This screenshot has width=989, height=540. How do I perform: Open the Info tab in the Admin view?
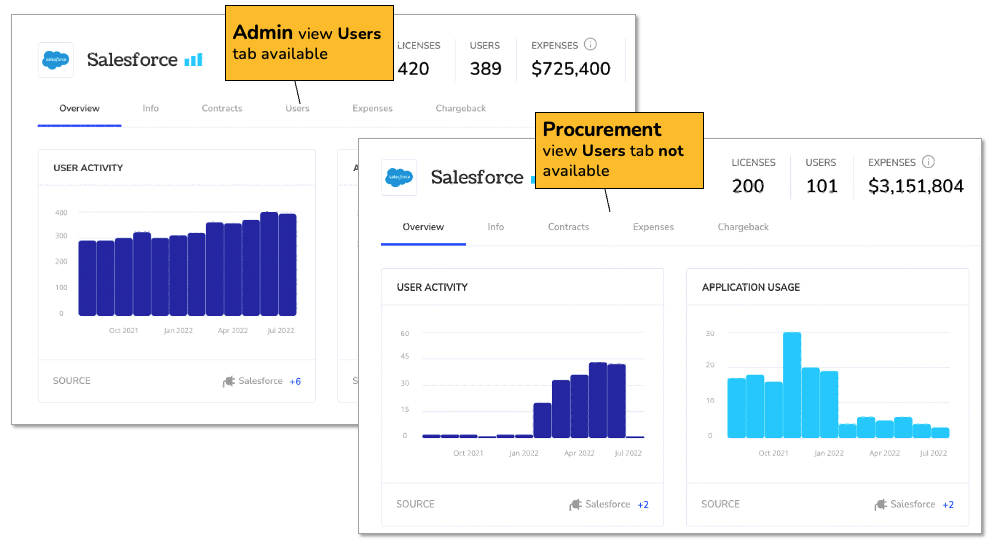pos(151,109)
